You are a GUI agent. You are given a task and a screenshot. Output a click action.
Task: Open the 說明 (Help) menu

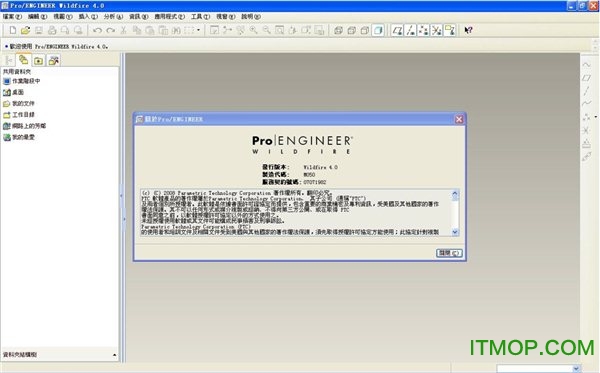[x=251, y=16]
